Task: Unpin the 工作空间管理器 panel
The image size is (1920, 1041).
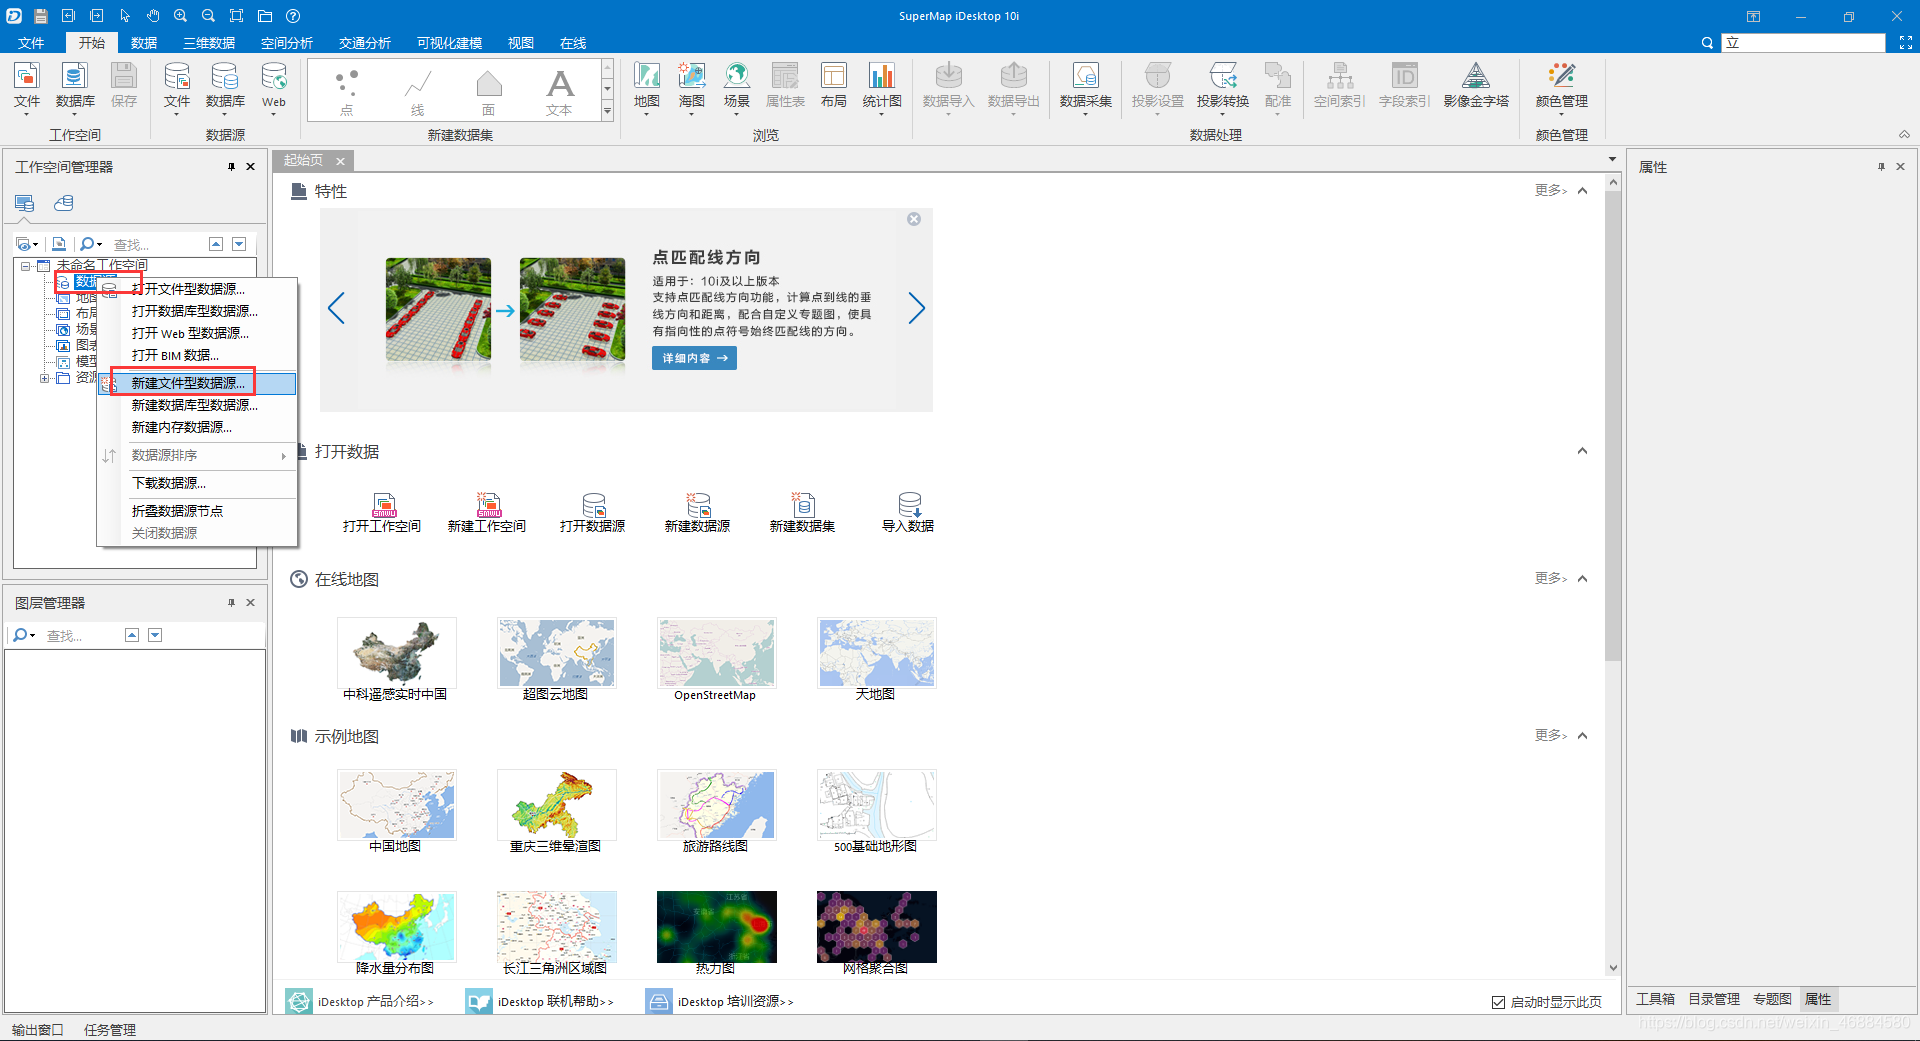Action: tap(231, 167)
